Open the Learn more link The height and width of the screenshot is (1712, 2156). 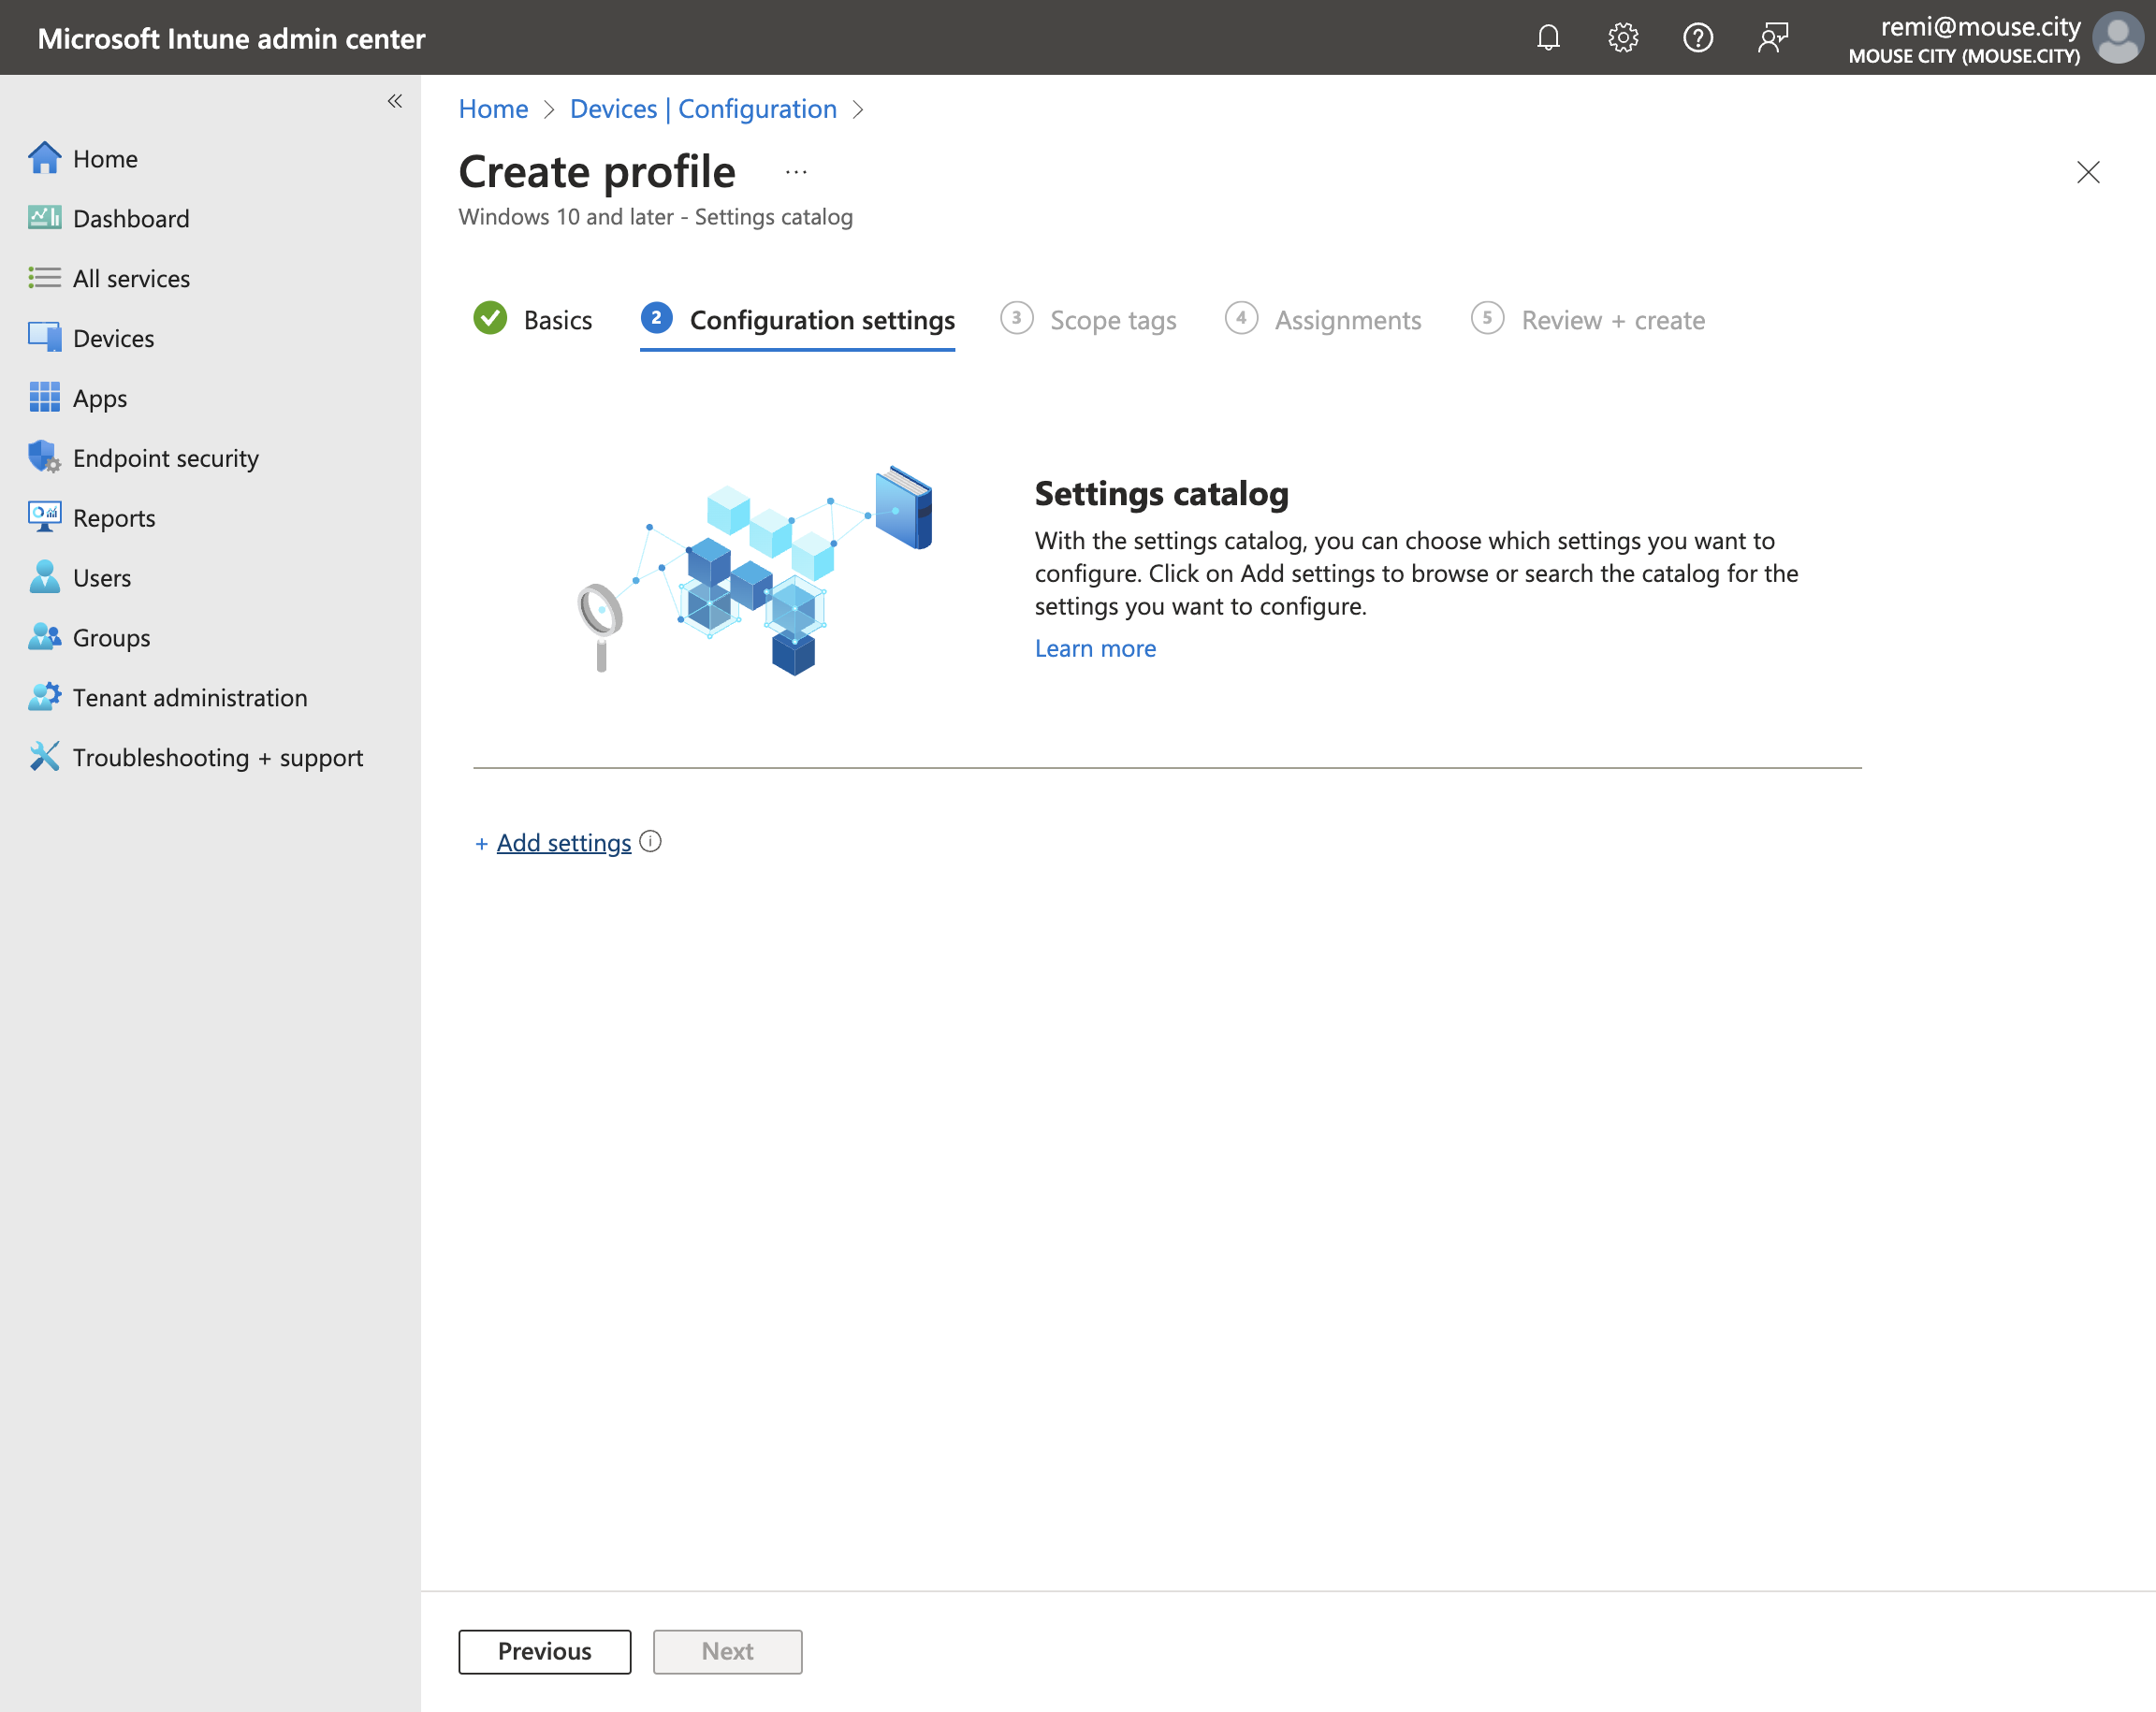[x=1095, y=649]
